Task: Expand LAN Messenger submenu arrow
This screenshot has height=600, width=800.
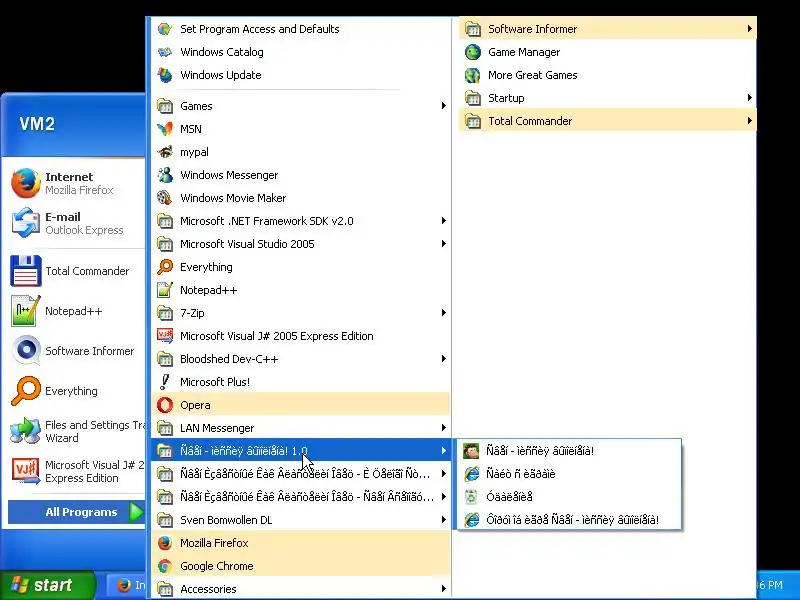Action: [x=443, y=428]
